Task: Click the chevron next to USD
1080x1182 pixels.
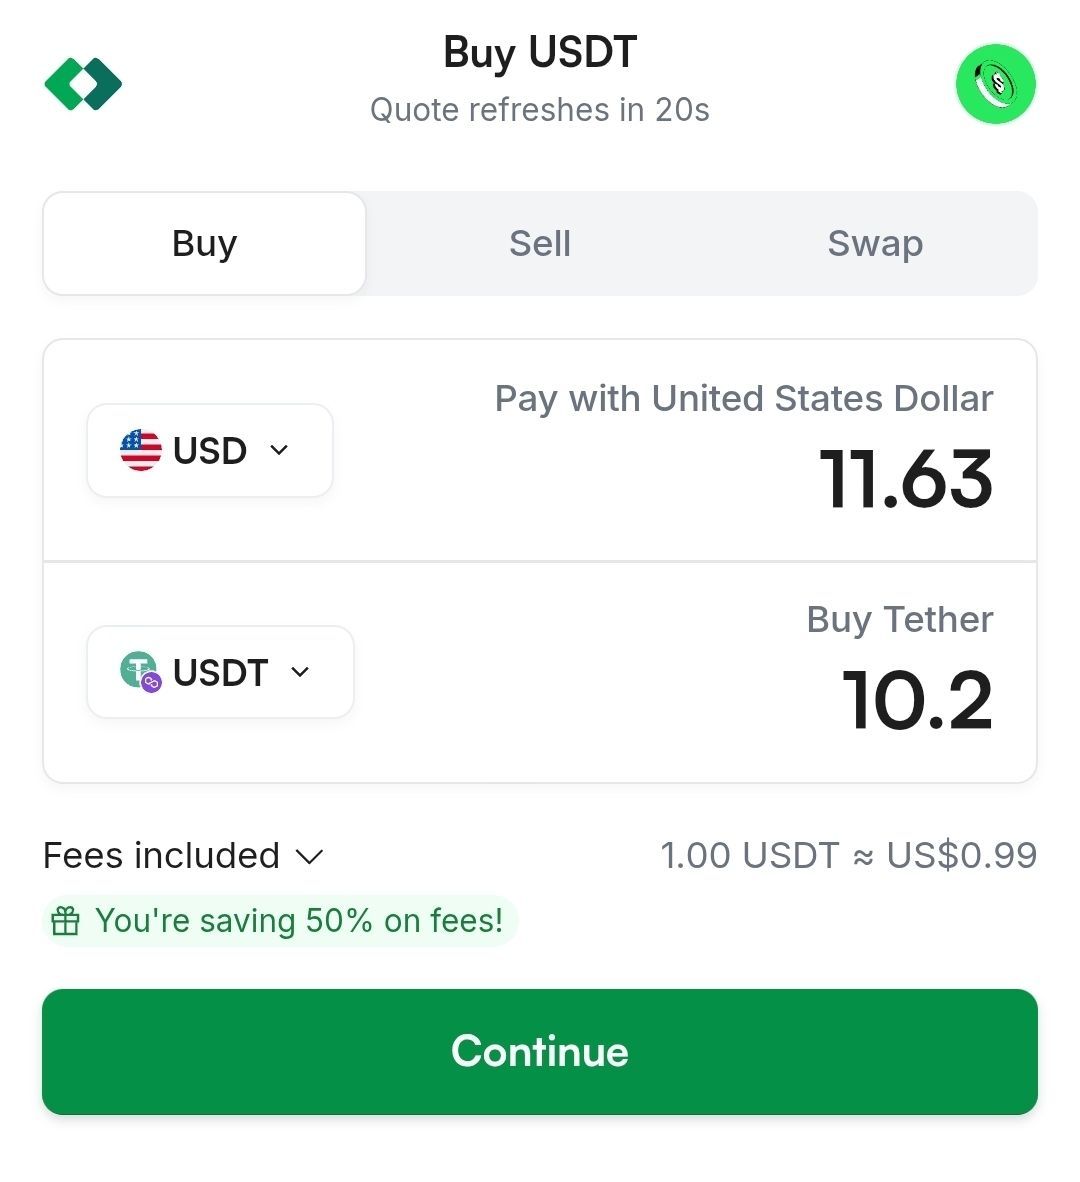Action: click(279, 450)
